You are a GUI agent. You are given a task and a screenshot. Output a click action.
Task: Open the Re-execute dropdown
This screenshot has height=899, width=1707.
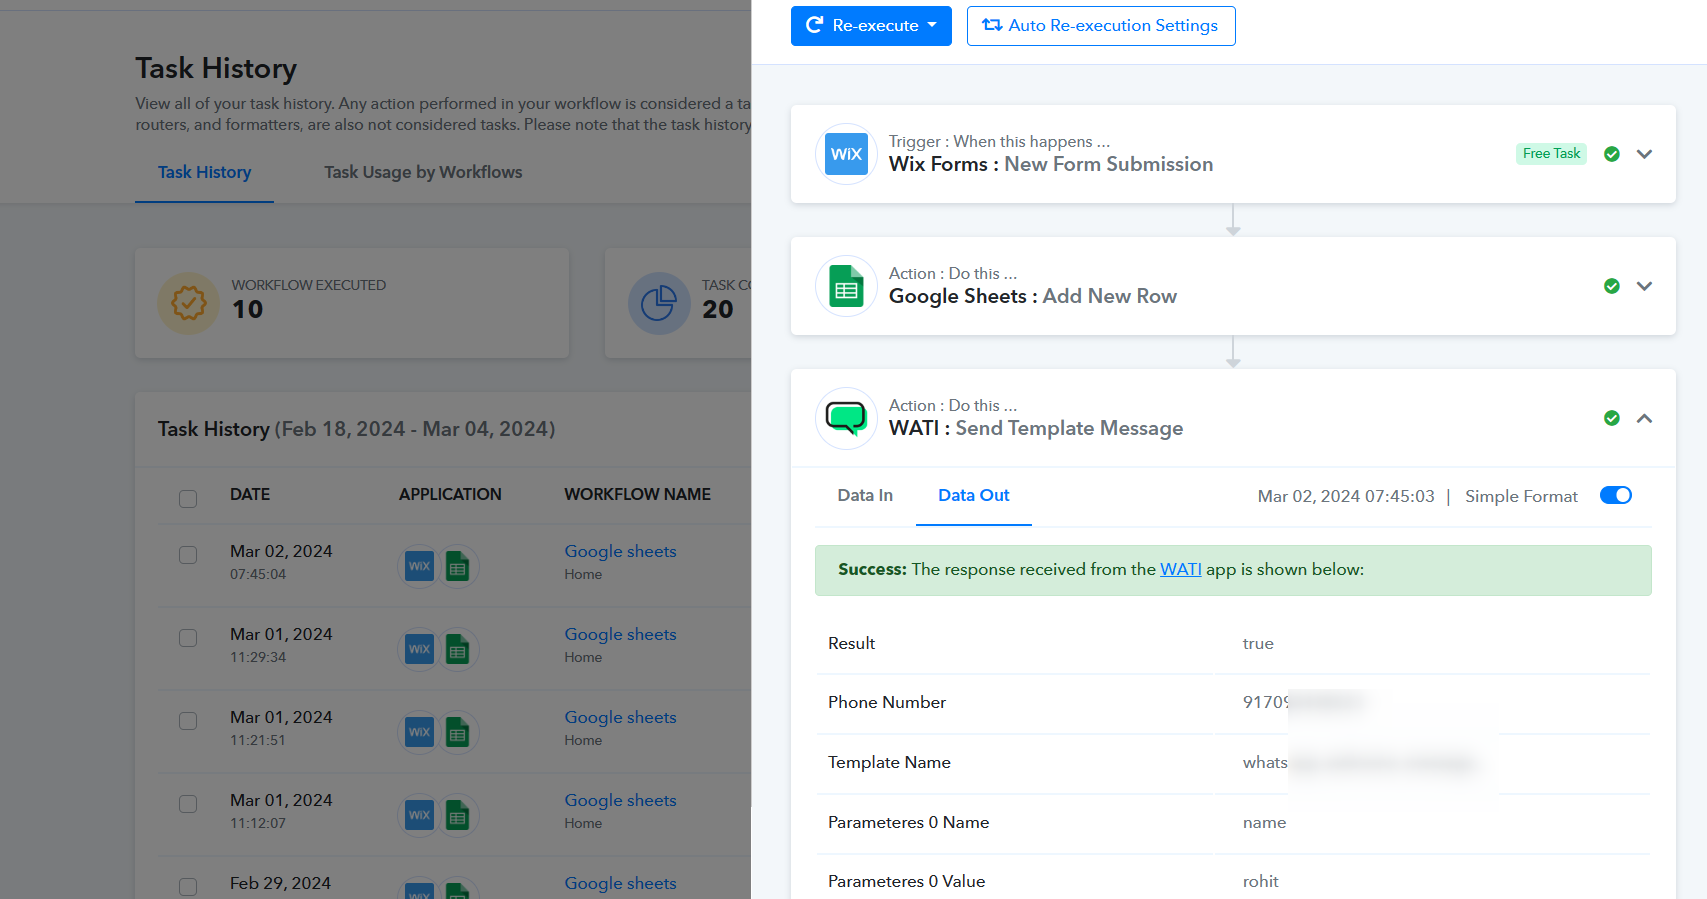[871, 26]
